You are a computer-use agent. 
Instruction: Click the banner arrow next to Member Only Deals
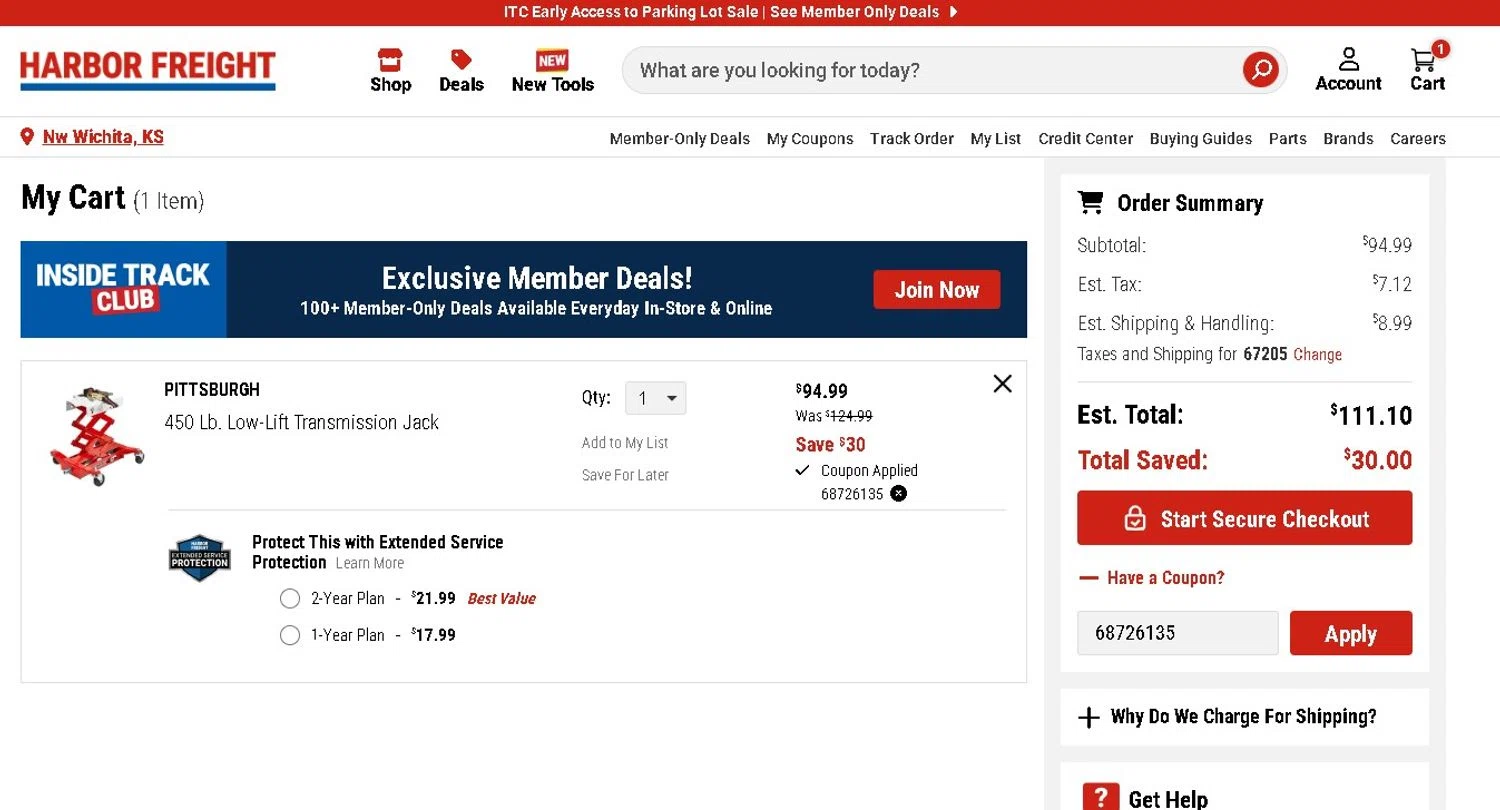coord(953,12)
